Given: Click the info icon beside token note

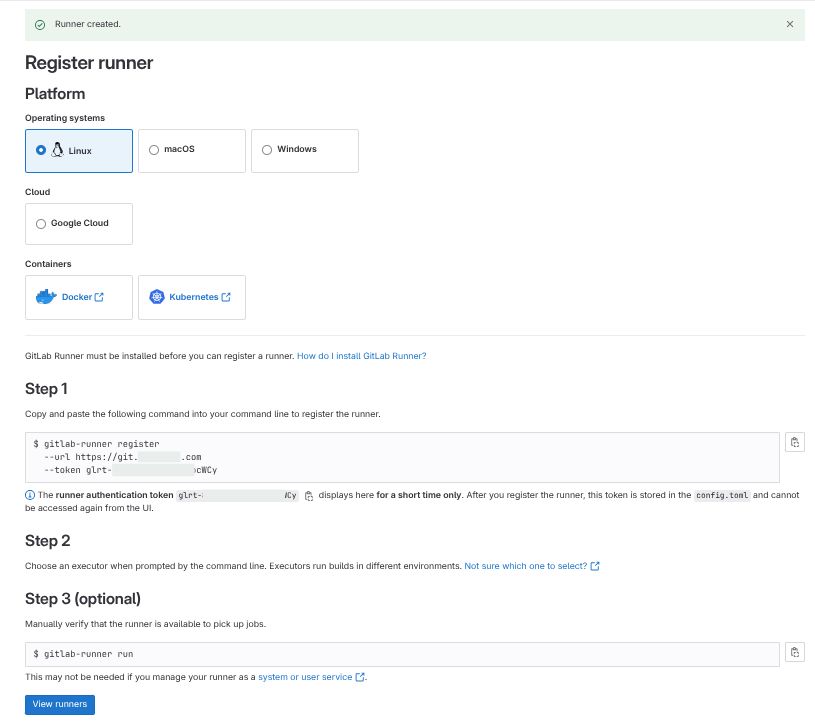Looking at the screenshot, I should coord(30,495).
